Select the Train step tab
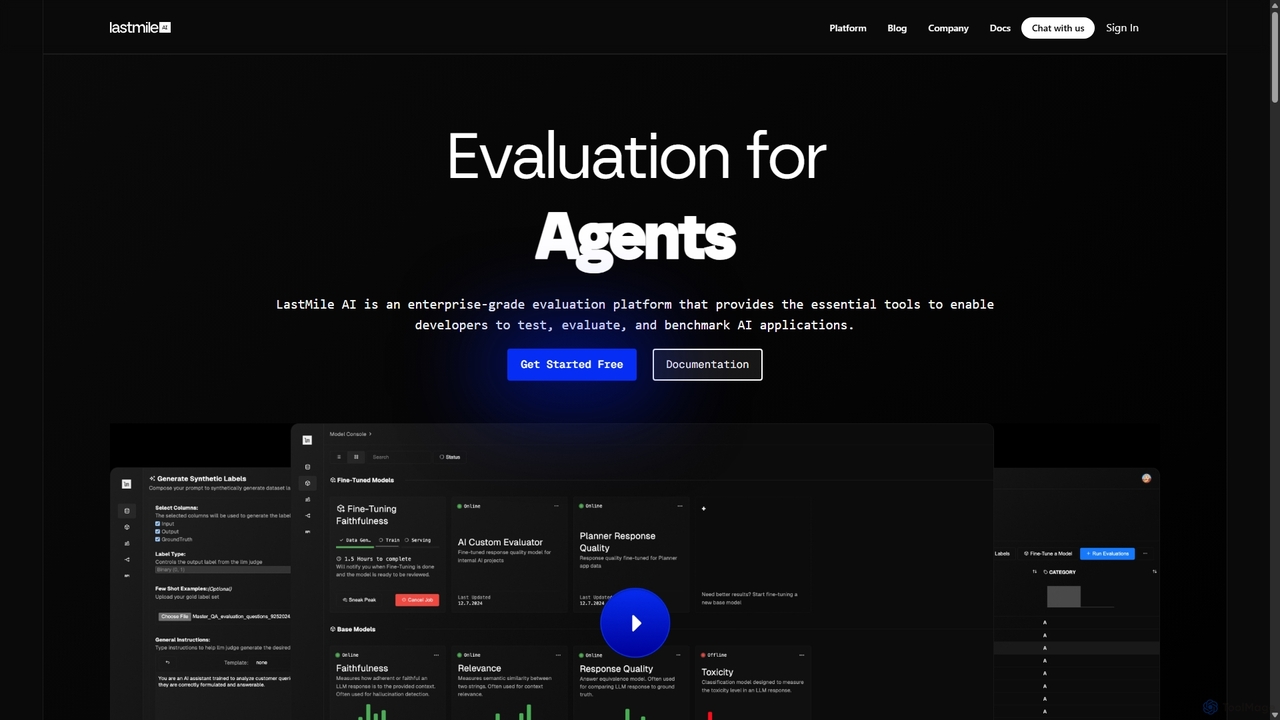 coord(389,540)
